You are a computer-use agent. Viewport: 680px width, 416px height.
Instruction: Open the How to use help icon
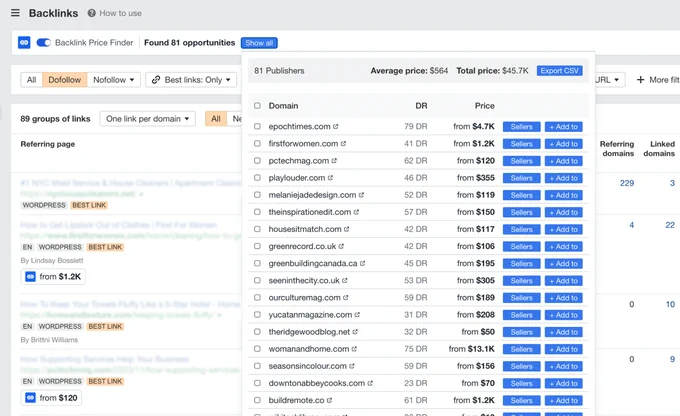point(92,13)
